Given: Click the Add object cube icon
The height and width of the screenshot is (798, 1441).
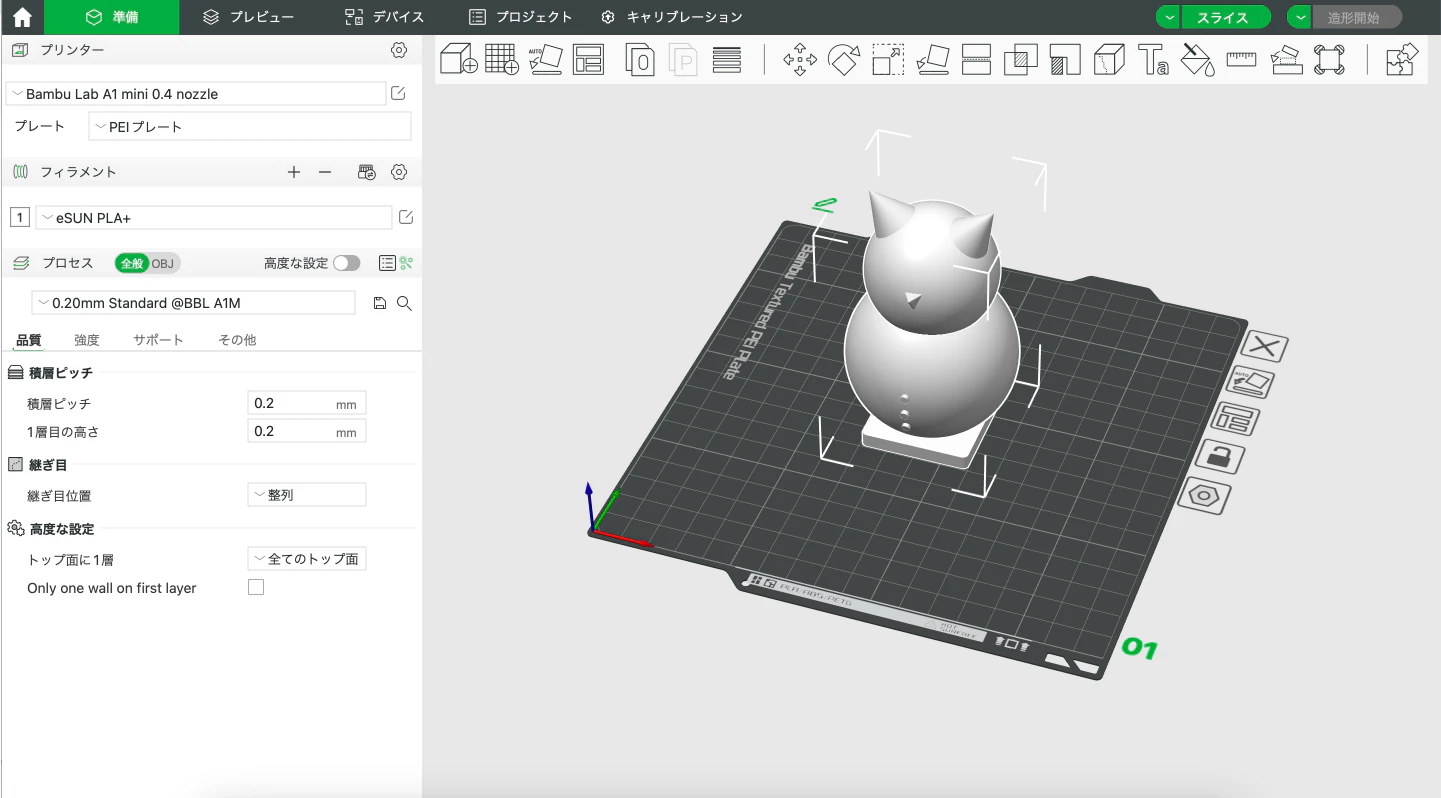Looking at the screenshot, I should 459,59.
